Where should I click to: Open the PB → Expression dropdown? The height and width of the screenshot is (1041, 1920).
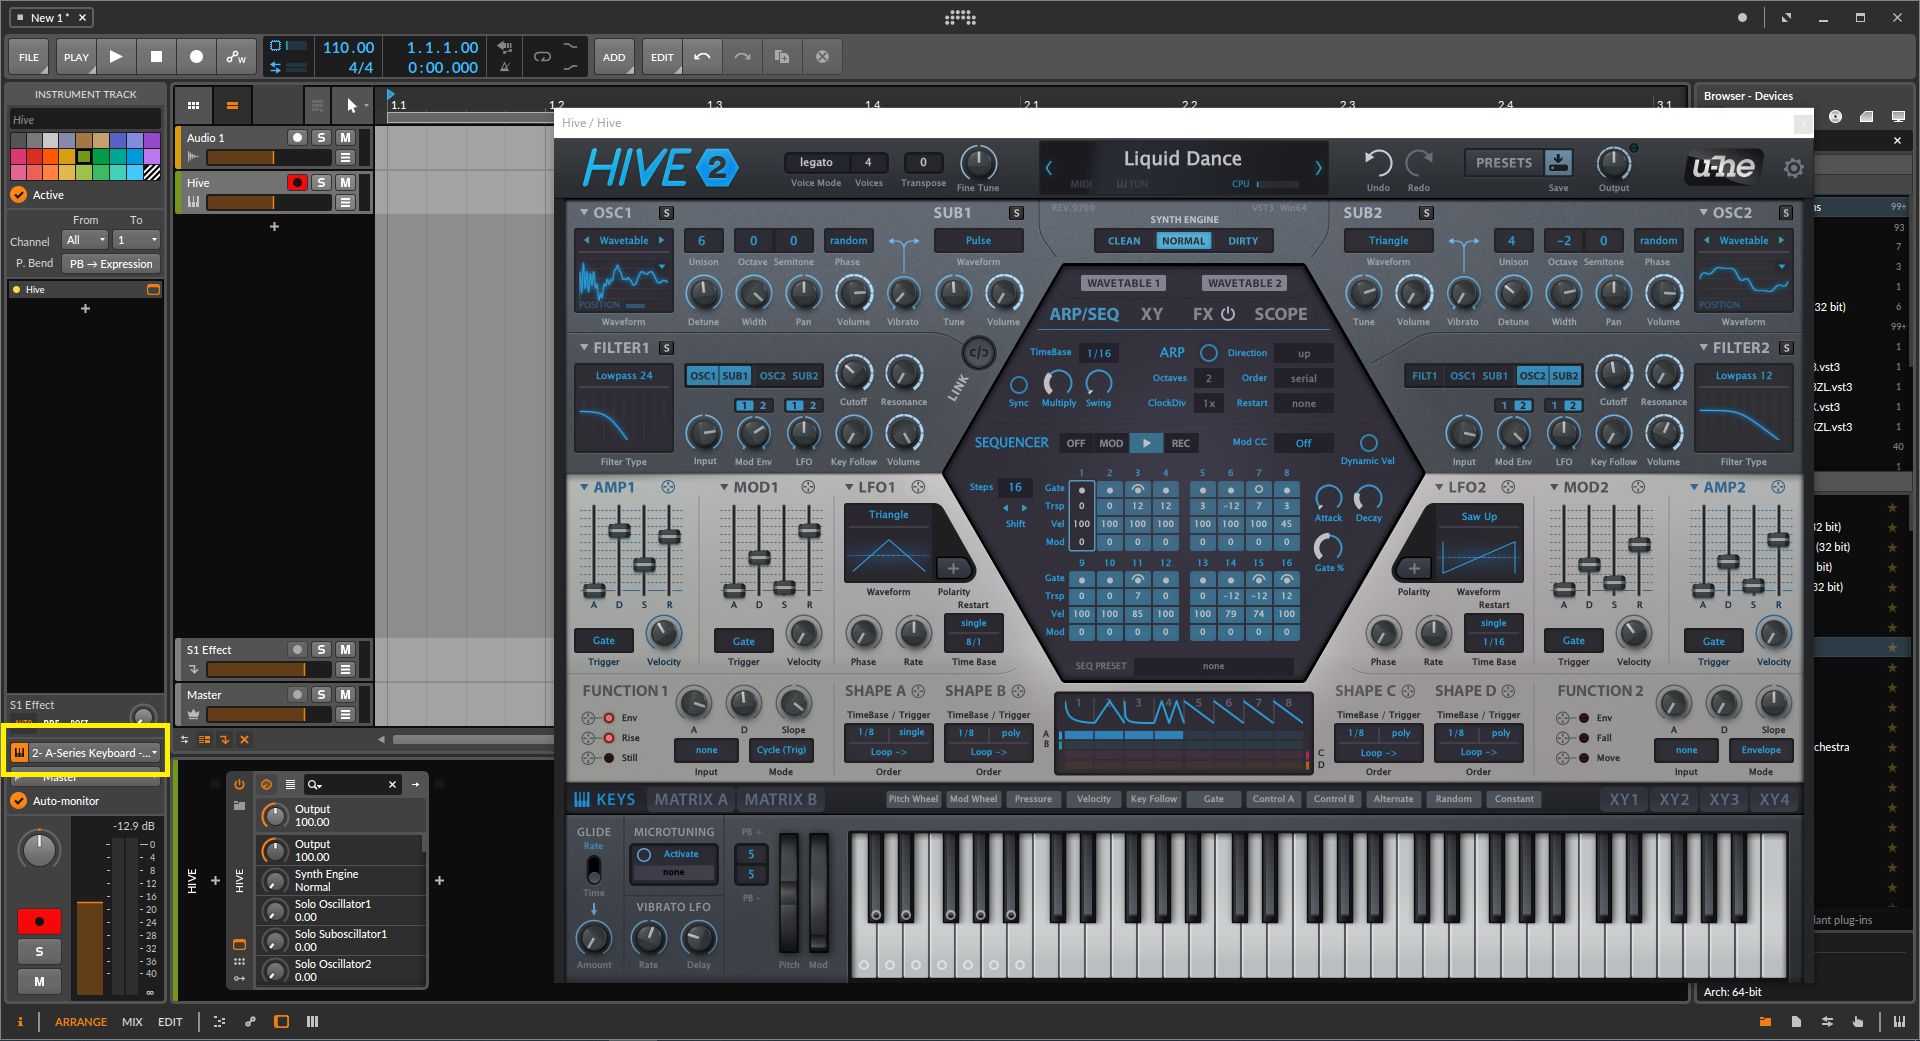tap(112, 264)
